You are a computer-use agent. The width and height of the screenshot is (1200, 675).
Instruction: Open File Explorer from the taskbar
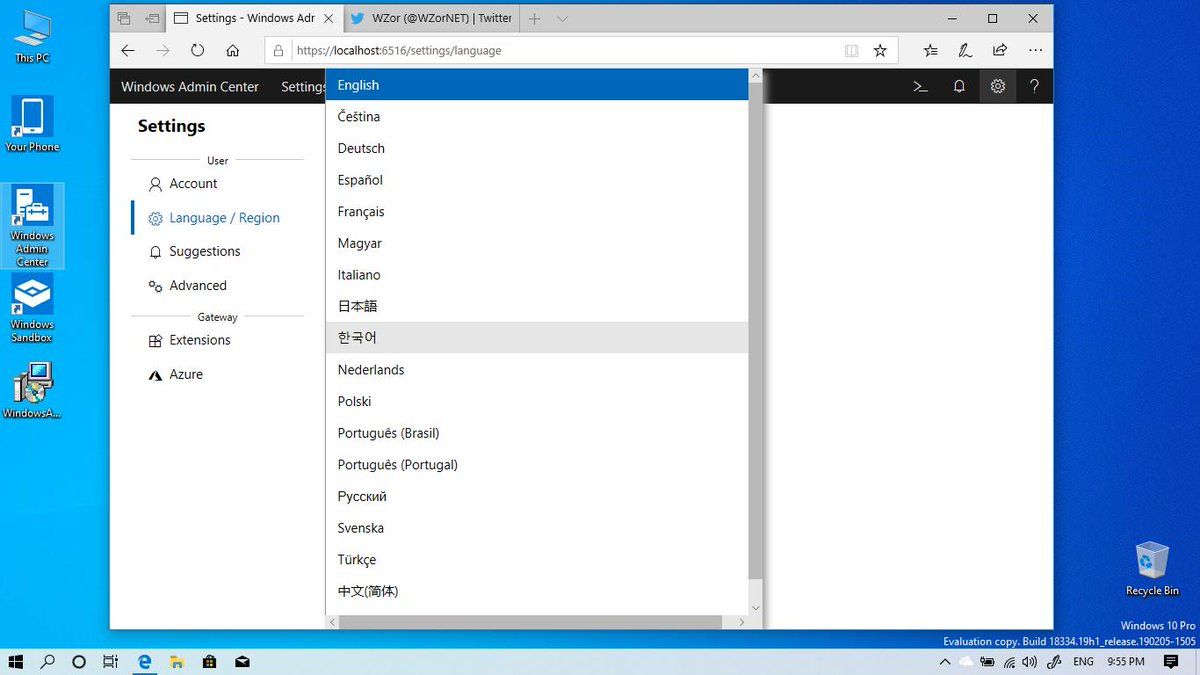tap(177, 661)
